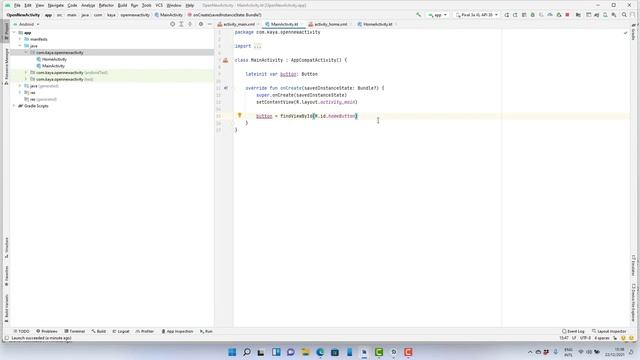Open Resource Manager side tab
Screen dimensions: 640x360
(x=6, y=67)
